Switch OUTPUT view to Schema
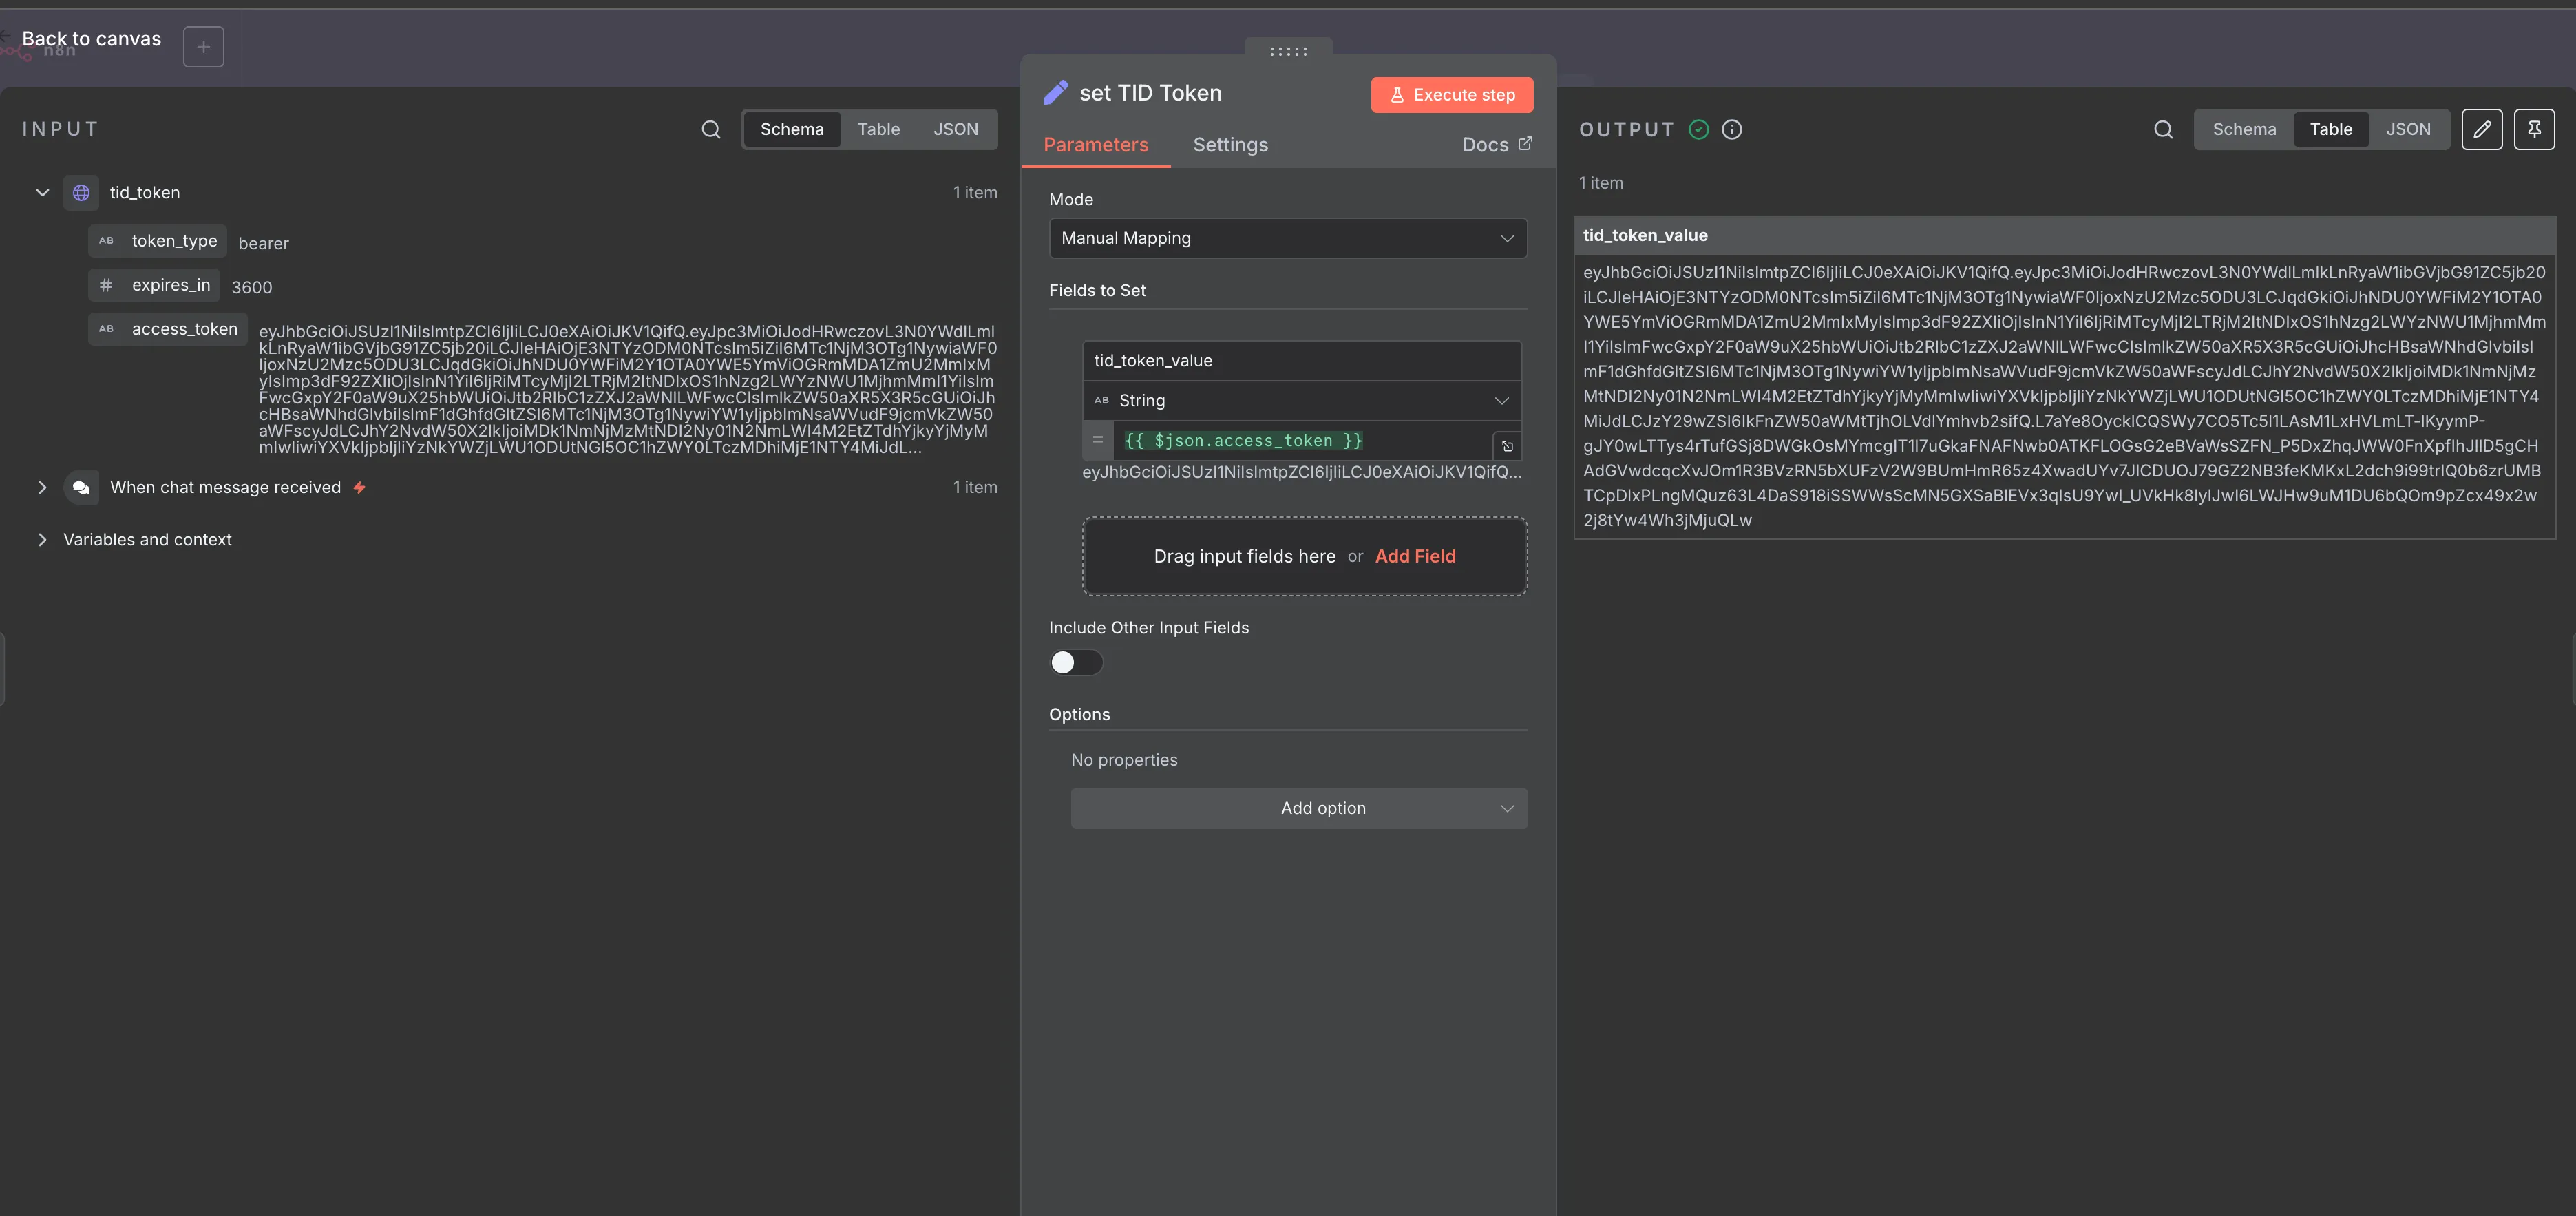This screenshot has width=2576, height=1216. (2244, 130)
